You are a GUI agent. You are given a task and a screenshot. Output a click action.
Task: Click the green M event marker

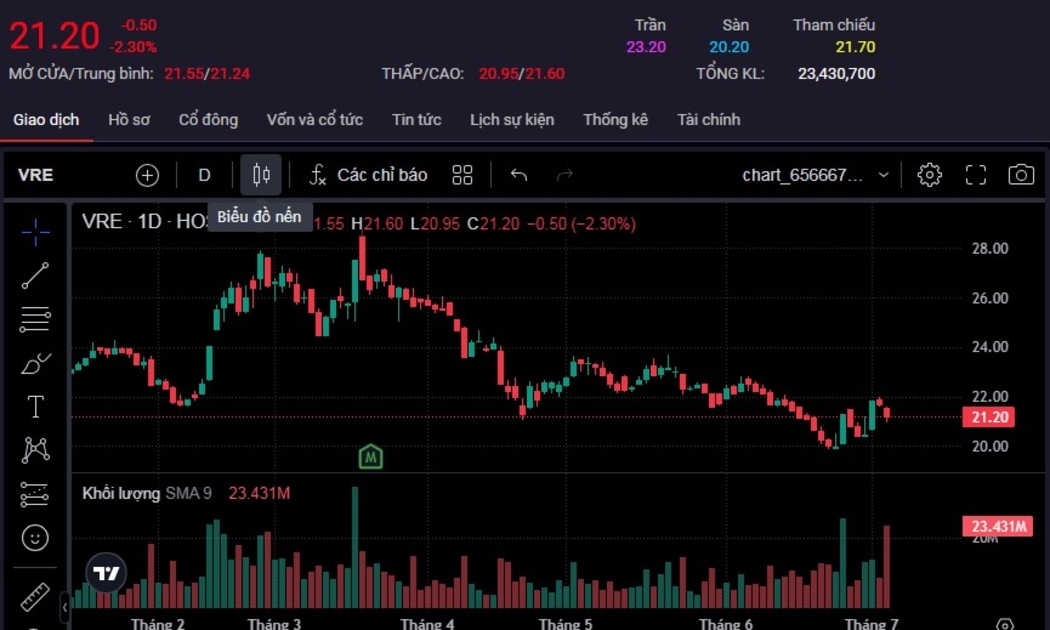tap(371, 457)
